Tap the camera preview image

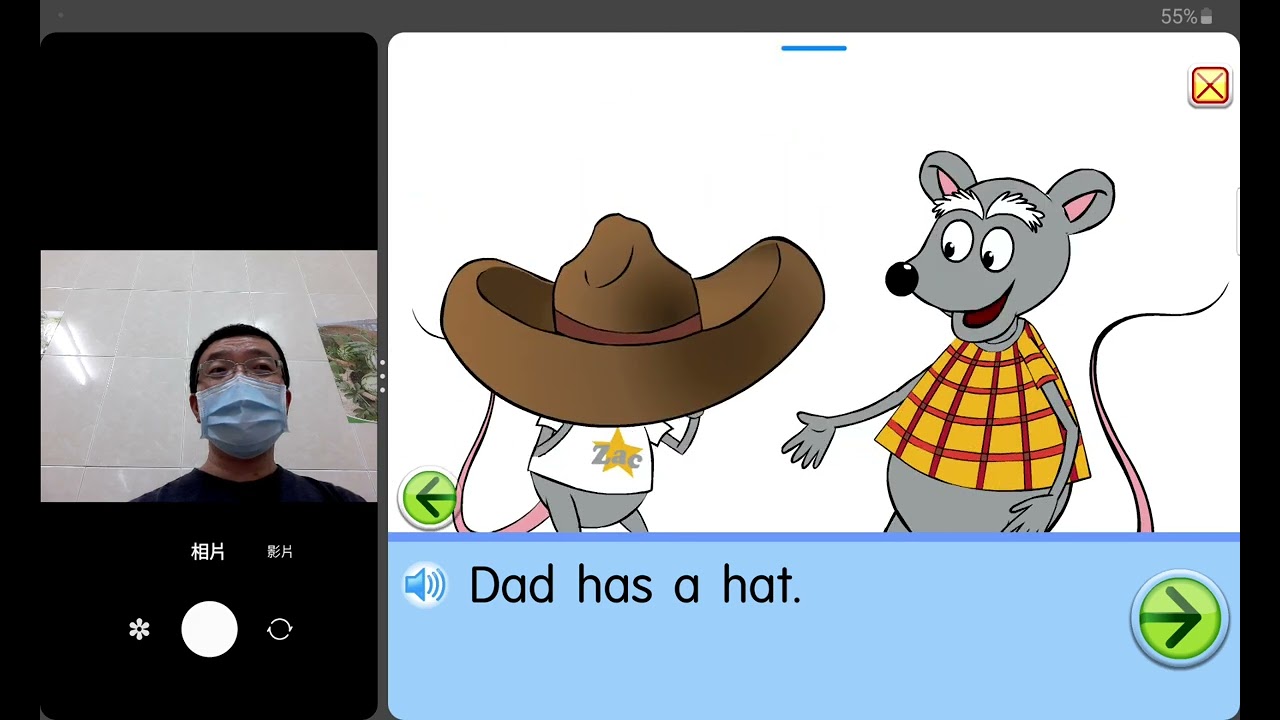(209, 376)
